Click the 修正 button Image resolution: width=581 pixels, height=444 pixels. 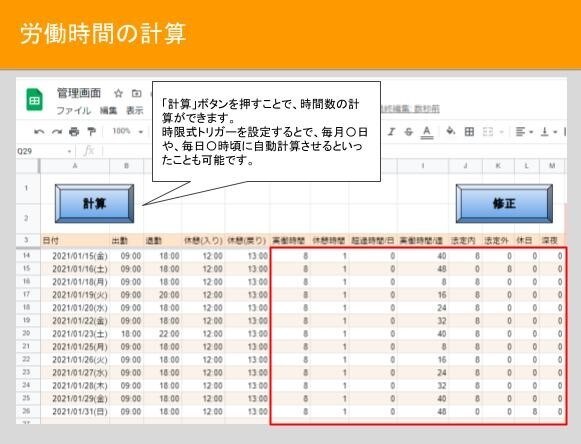(x=504, y=203)
